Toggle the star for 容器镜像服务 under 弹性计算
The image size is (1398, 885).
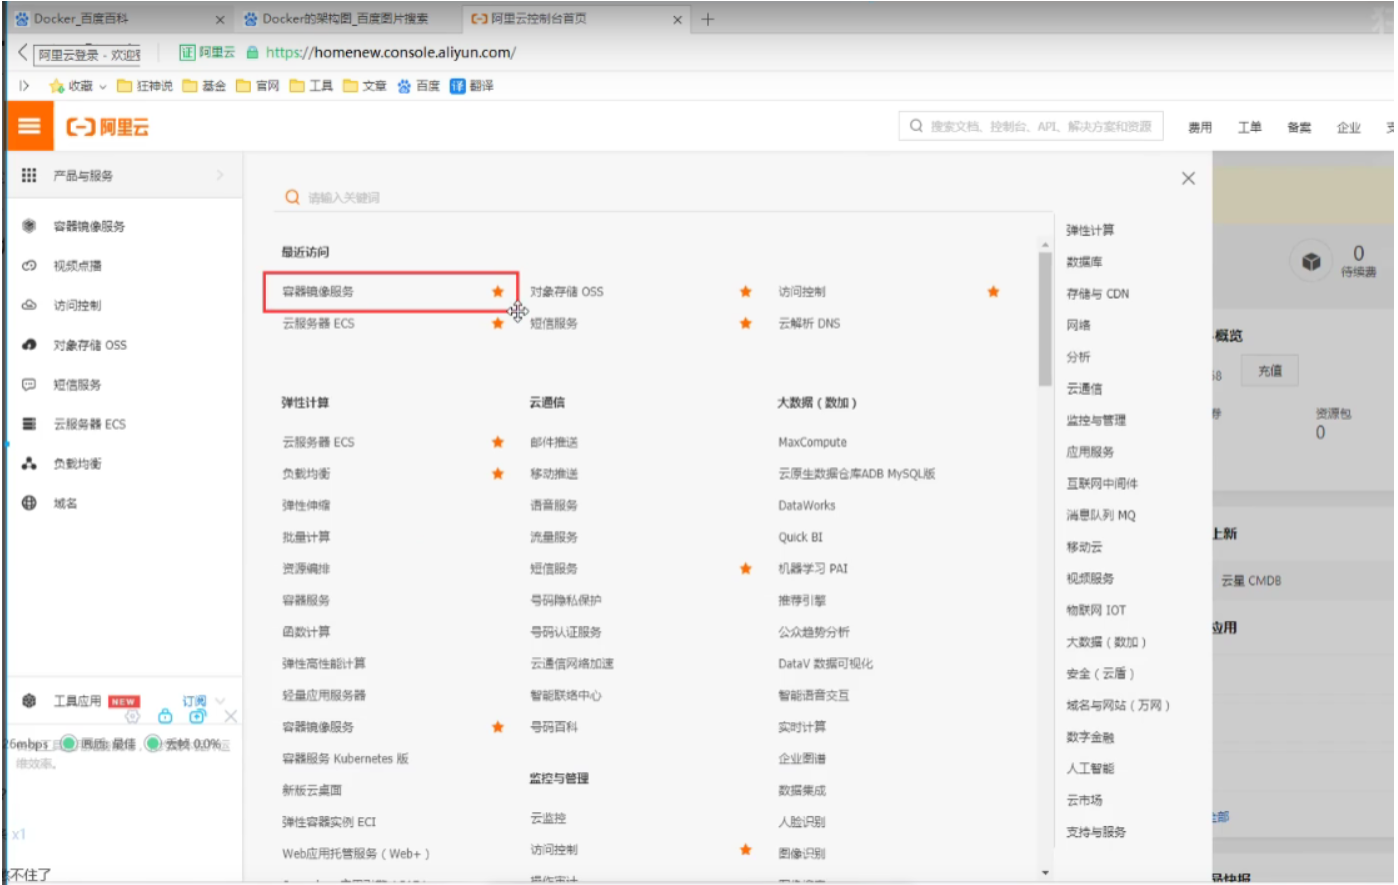498,727
